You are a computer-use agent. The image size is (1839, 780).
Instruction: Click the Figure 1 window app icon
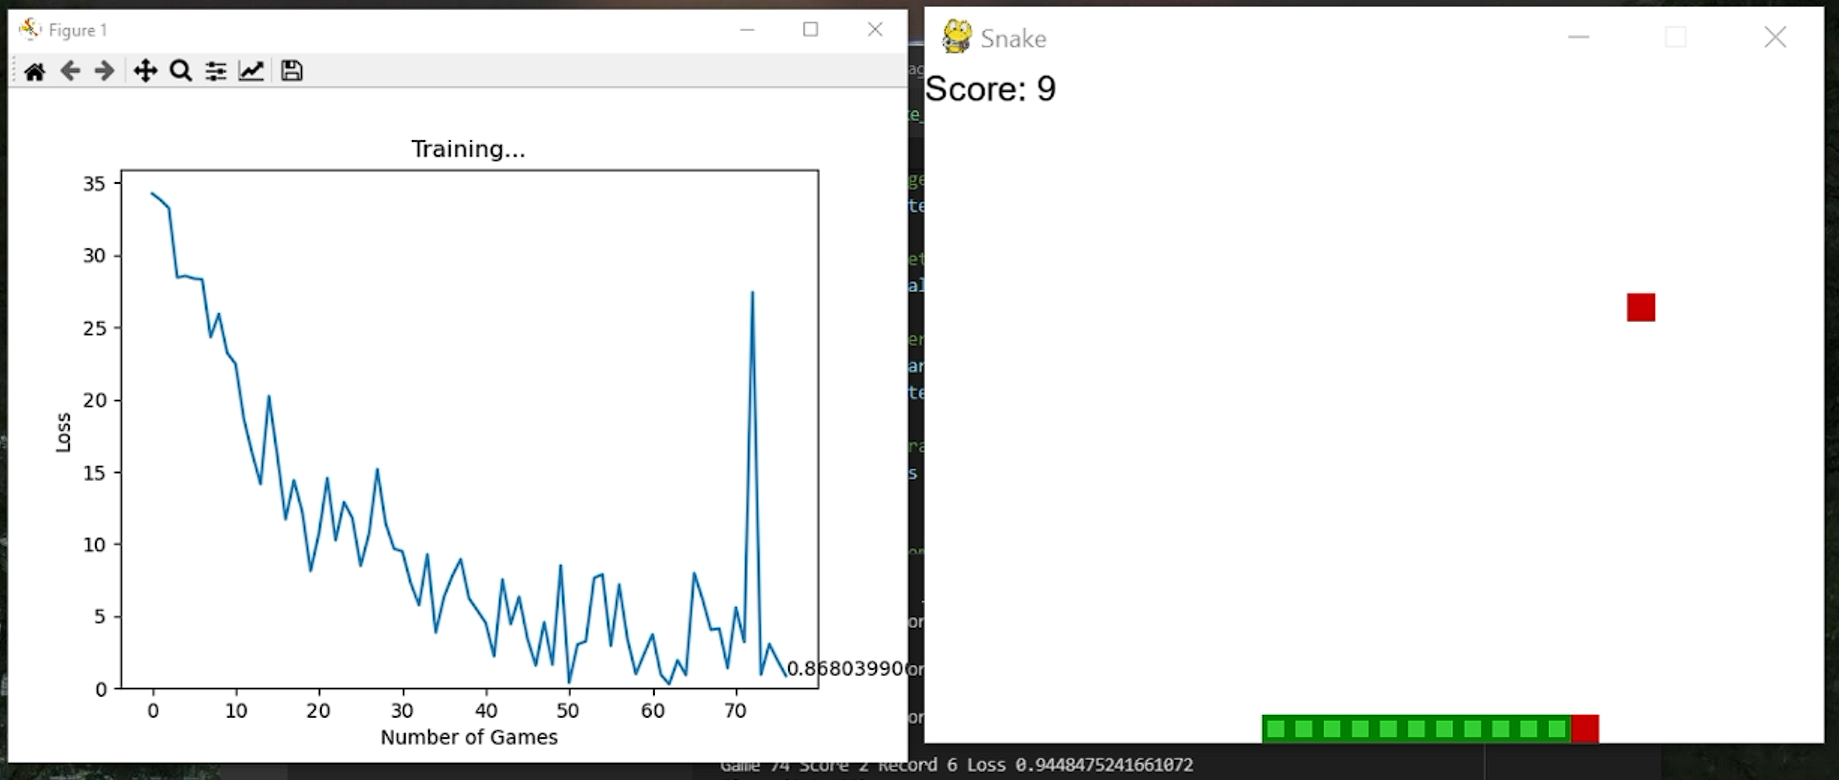point(30,29)
